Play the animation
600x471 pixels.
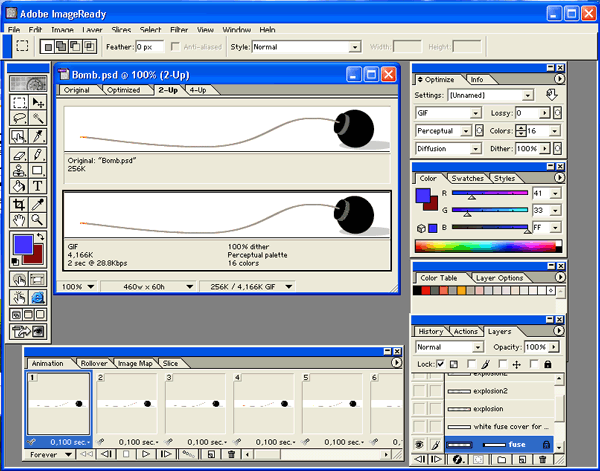[x=145, y=454]
